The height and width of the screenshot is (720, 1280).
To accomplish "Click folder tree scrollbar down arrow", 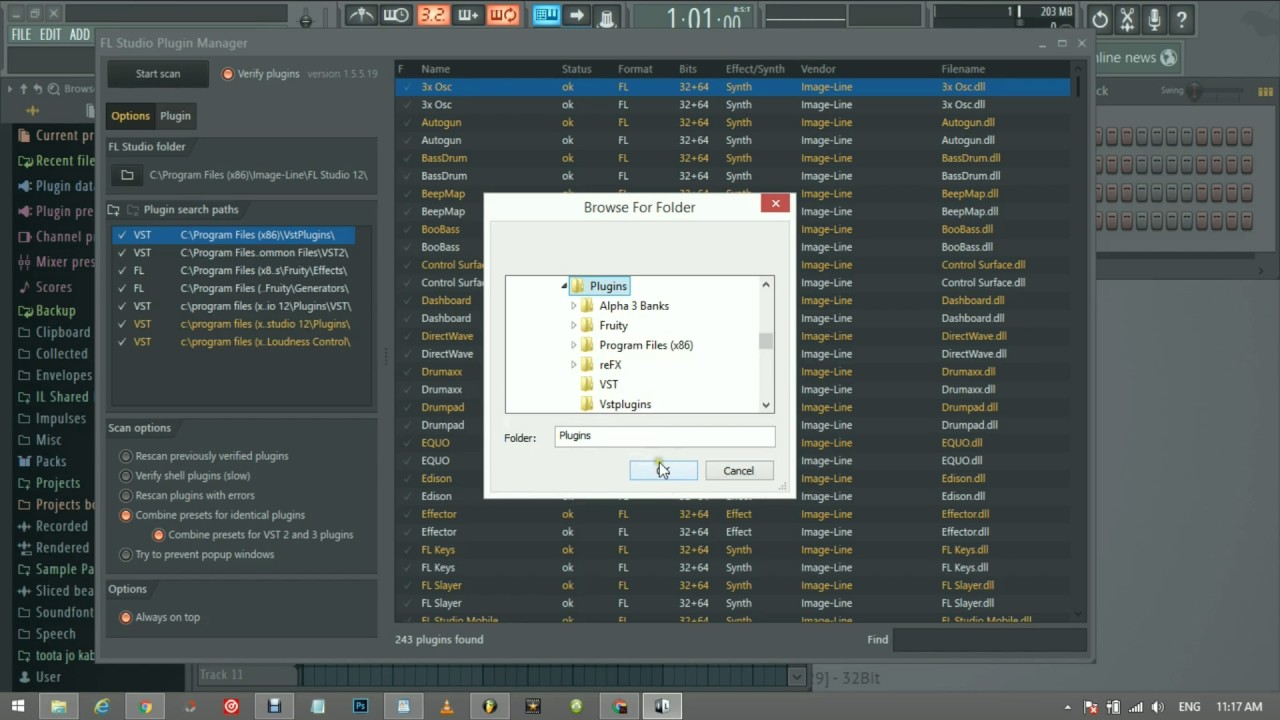I will coord(766,405).
